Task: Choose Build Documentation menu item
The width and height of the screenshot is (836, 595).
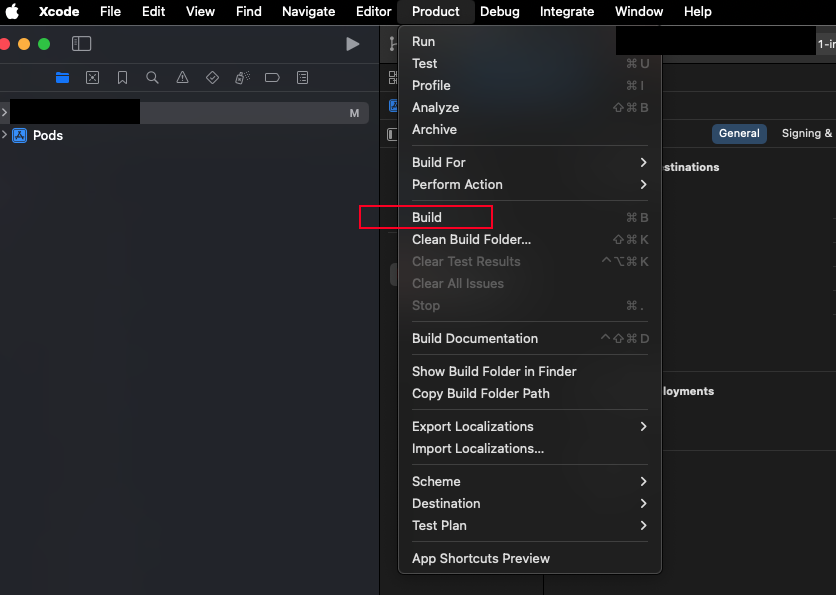Action: tap(530, 339)
